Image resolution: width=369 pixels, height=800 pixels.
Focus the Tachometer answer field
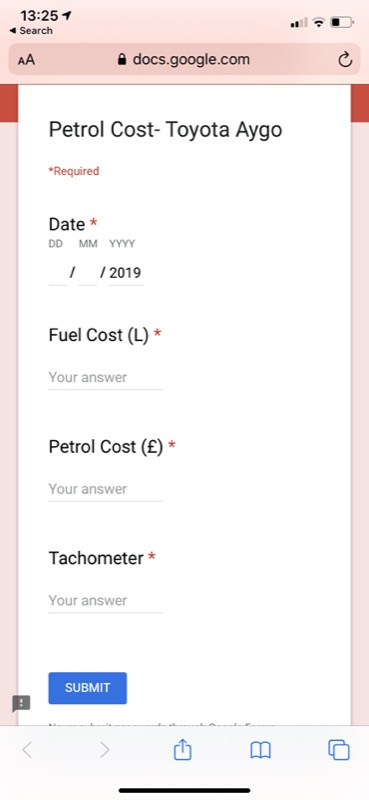tap(106, 601)
